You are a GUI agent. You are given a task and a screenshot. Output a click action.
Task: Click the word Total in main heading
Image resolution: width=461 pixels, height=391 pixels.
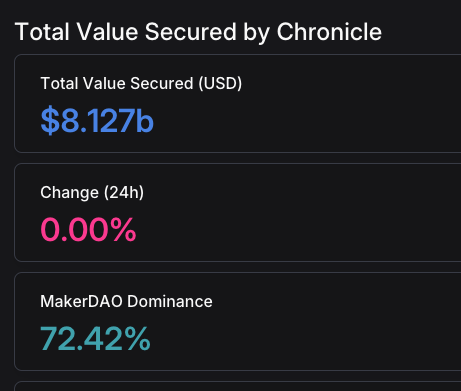(x=42, y=32)
